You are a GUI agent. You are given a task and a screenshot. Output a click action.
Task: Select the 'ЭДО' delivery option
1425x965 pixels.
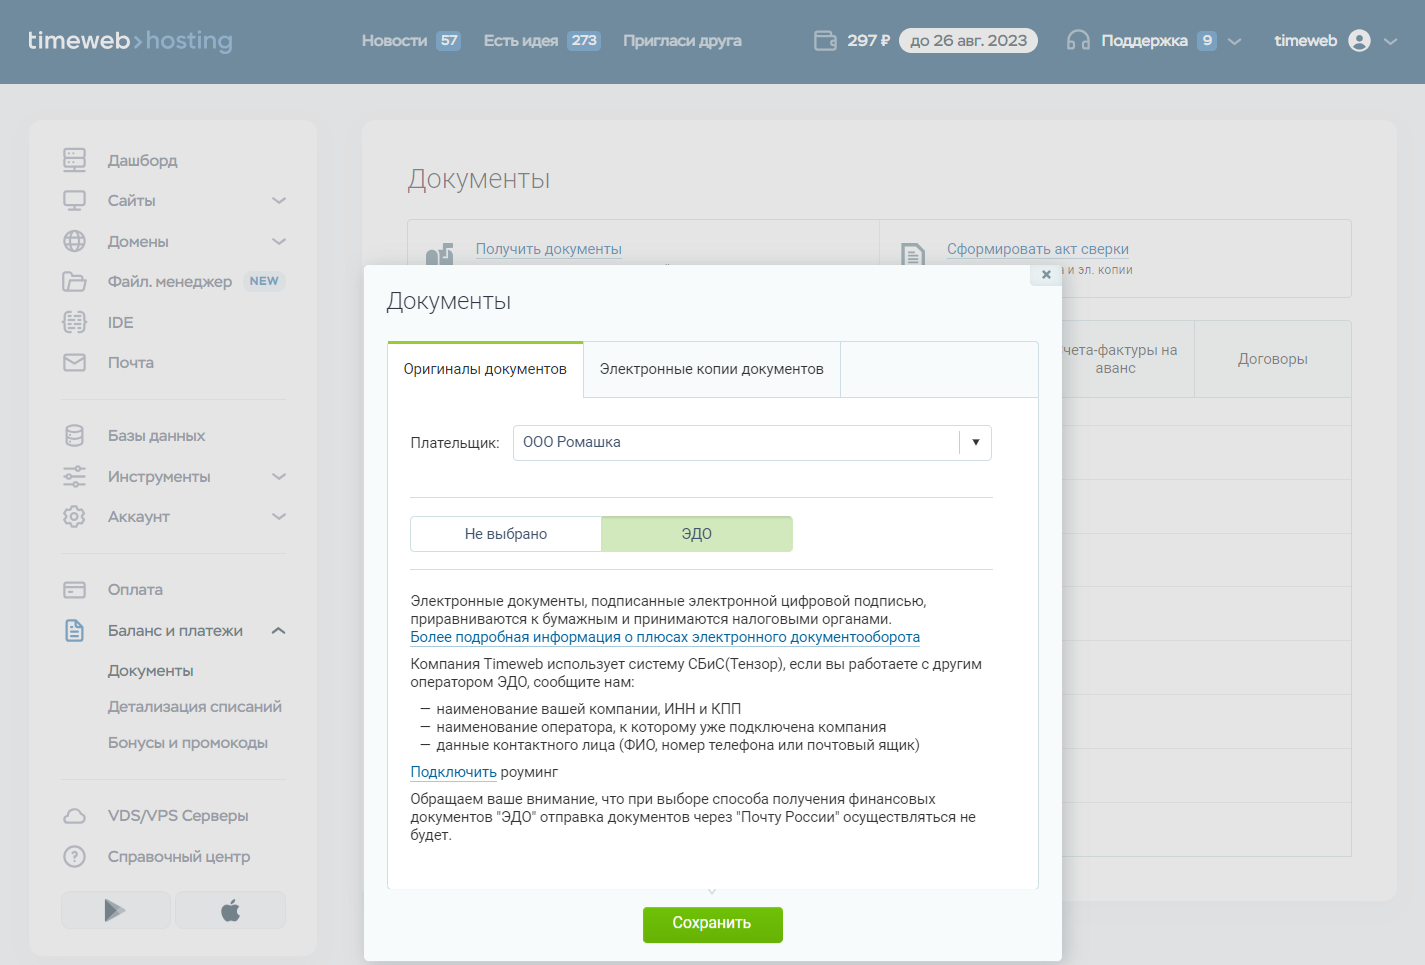pos(697,534)
